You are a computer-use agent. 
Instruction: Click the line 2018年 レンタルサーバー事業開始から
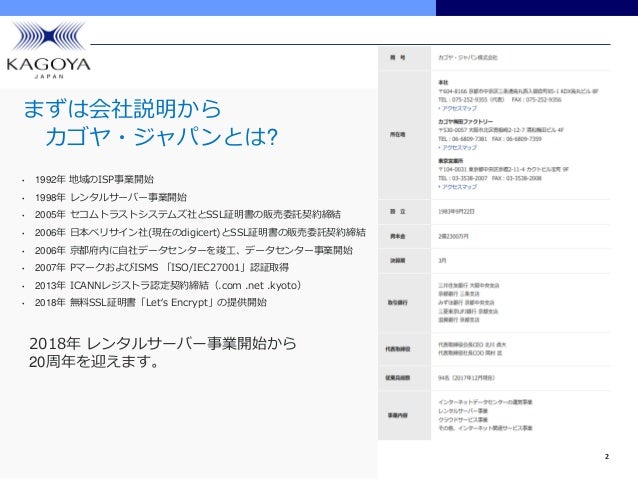[163, 343]
